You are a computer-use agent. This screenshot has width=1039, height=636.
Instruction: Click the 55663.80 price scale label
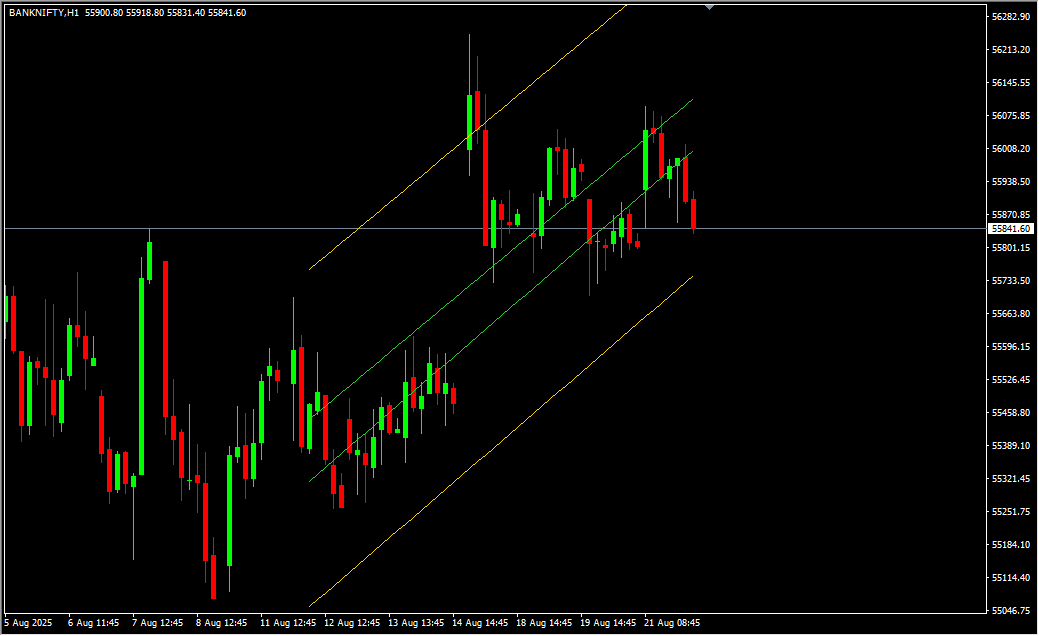tap(1011, 314)
